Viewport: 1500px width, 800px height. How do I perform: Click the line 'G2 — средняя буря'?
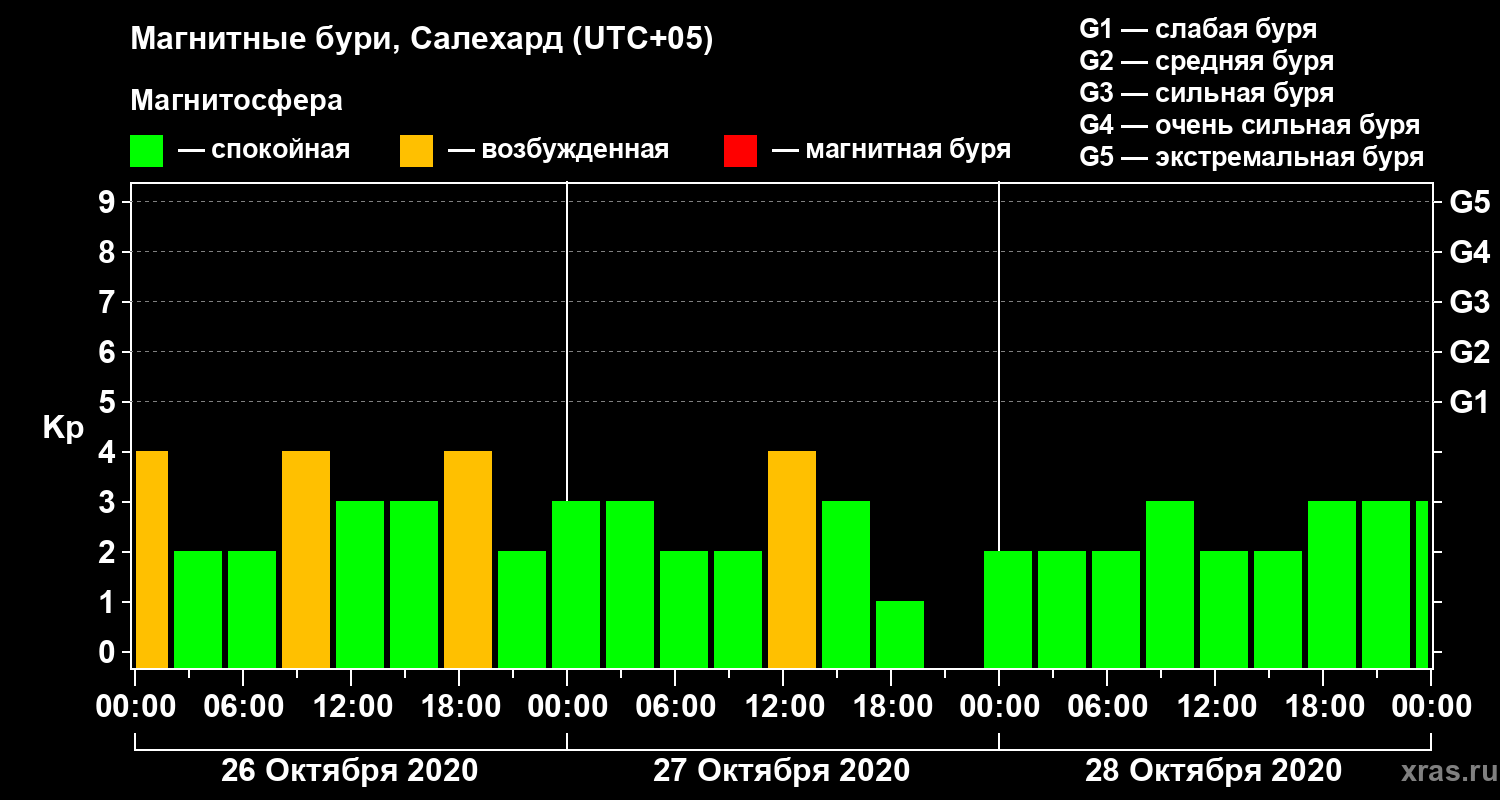(1207, 61)
